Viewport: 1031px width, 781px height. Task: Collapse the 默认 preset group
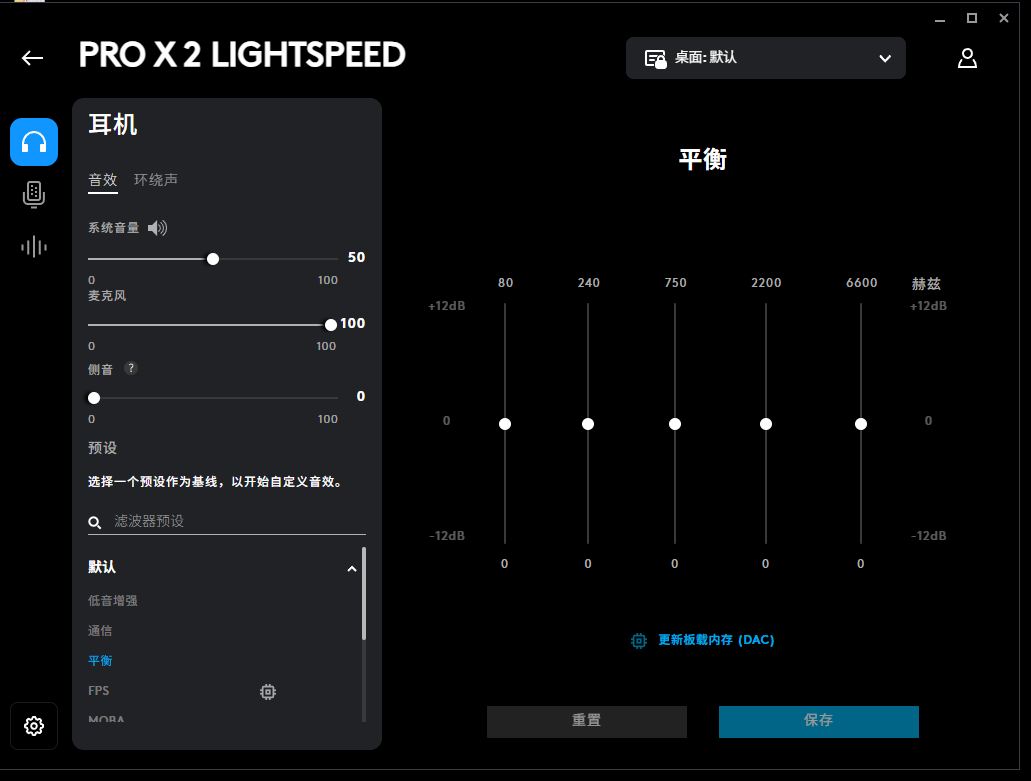click(x=352, y=568)
